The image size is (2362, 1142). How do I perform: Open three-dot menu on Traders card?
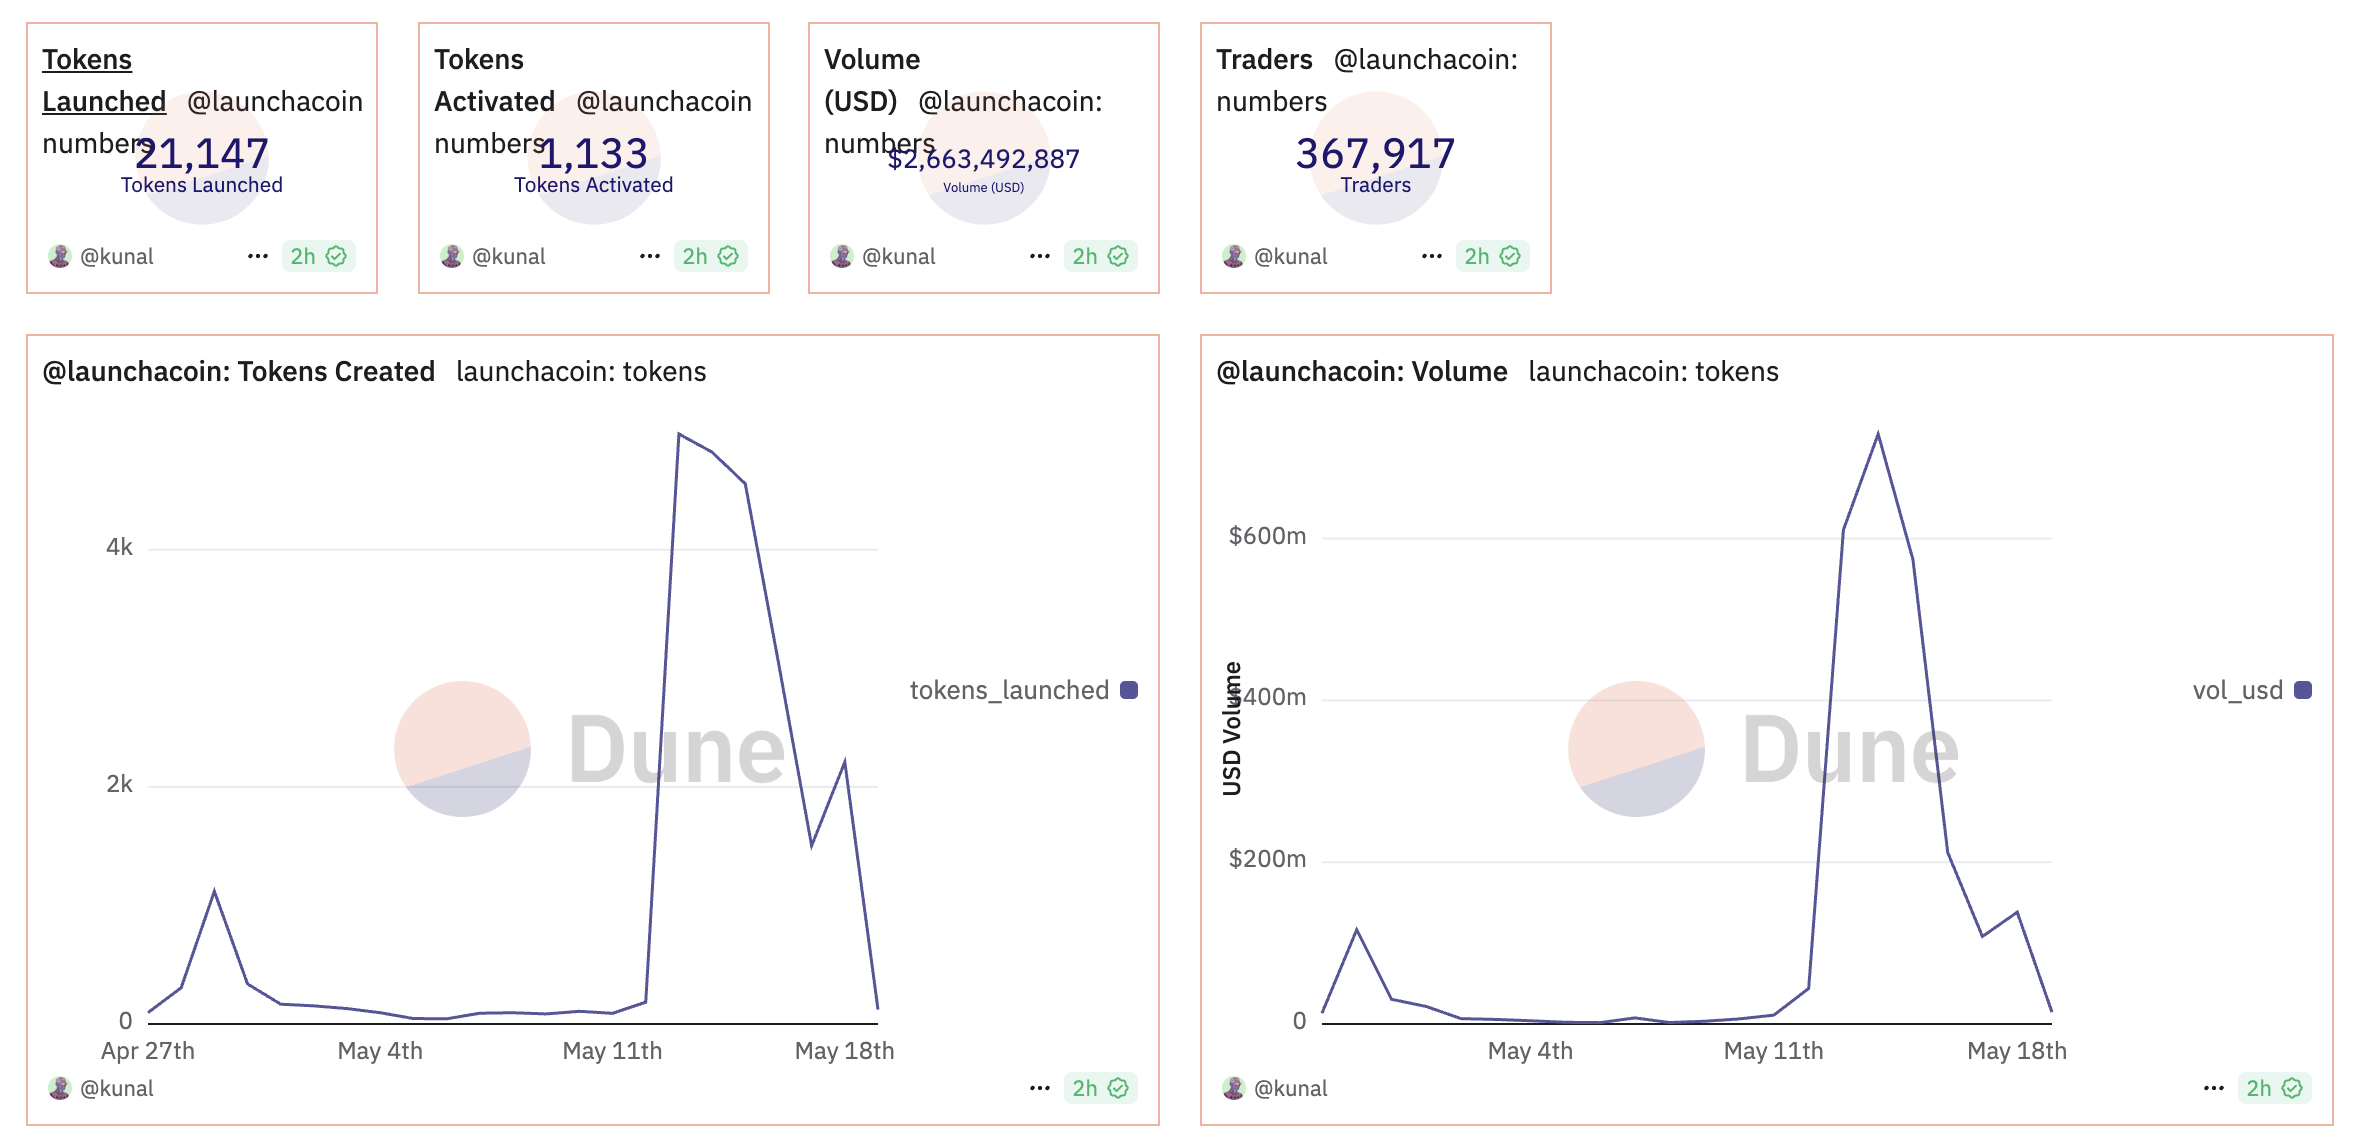(x=1432, y=256)
